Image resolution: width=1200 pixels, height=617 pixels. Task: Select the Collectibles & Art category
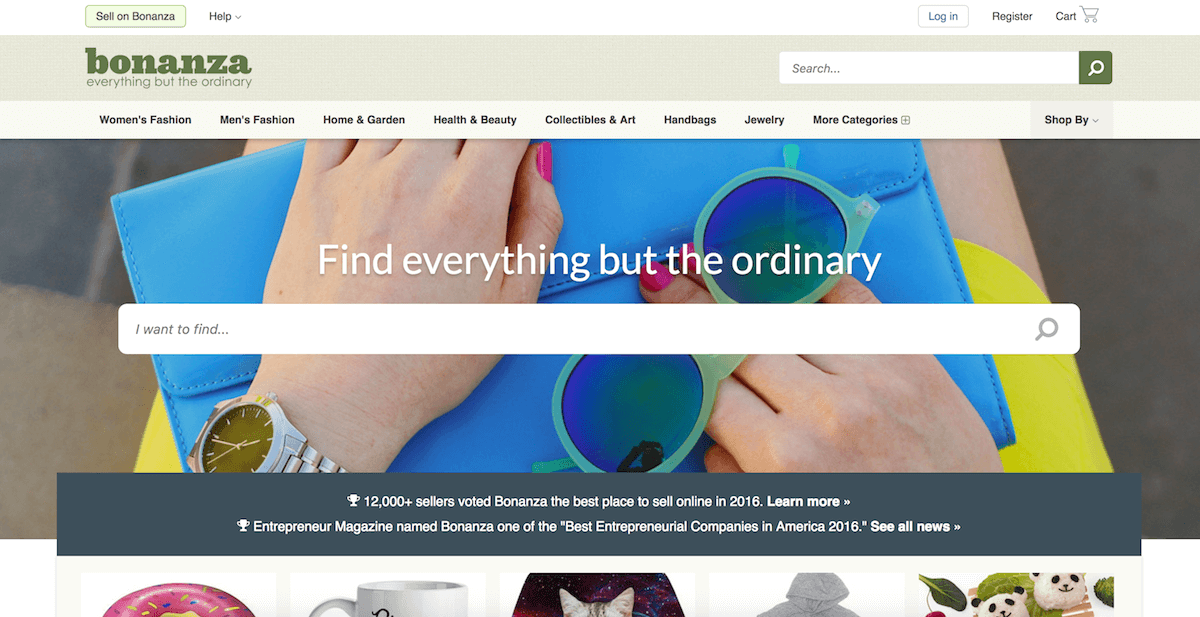[590, 120]
